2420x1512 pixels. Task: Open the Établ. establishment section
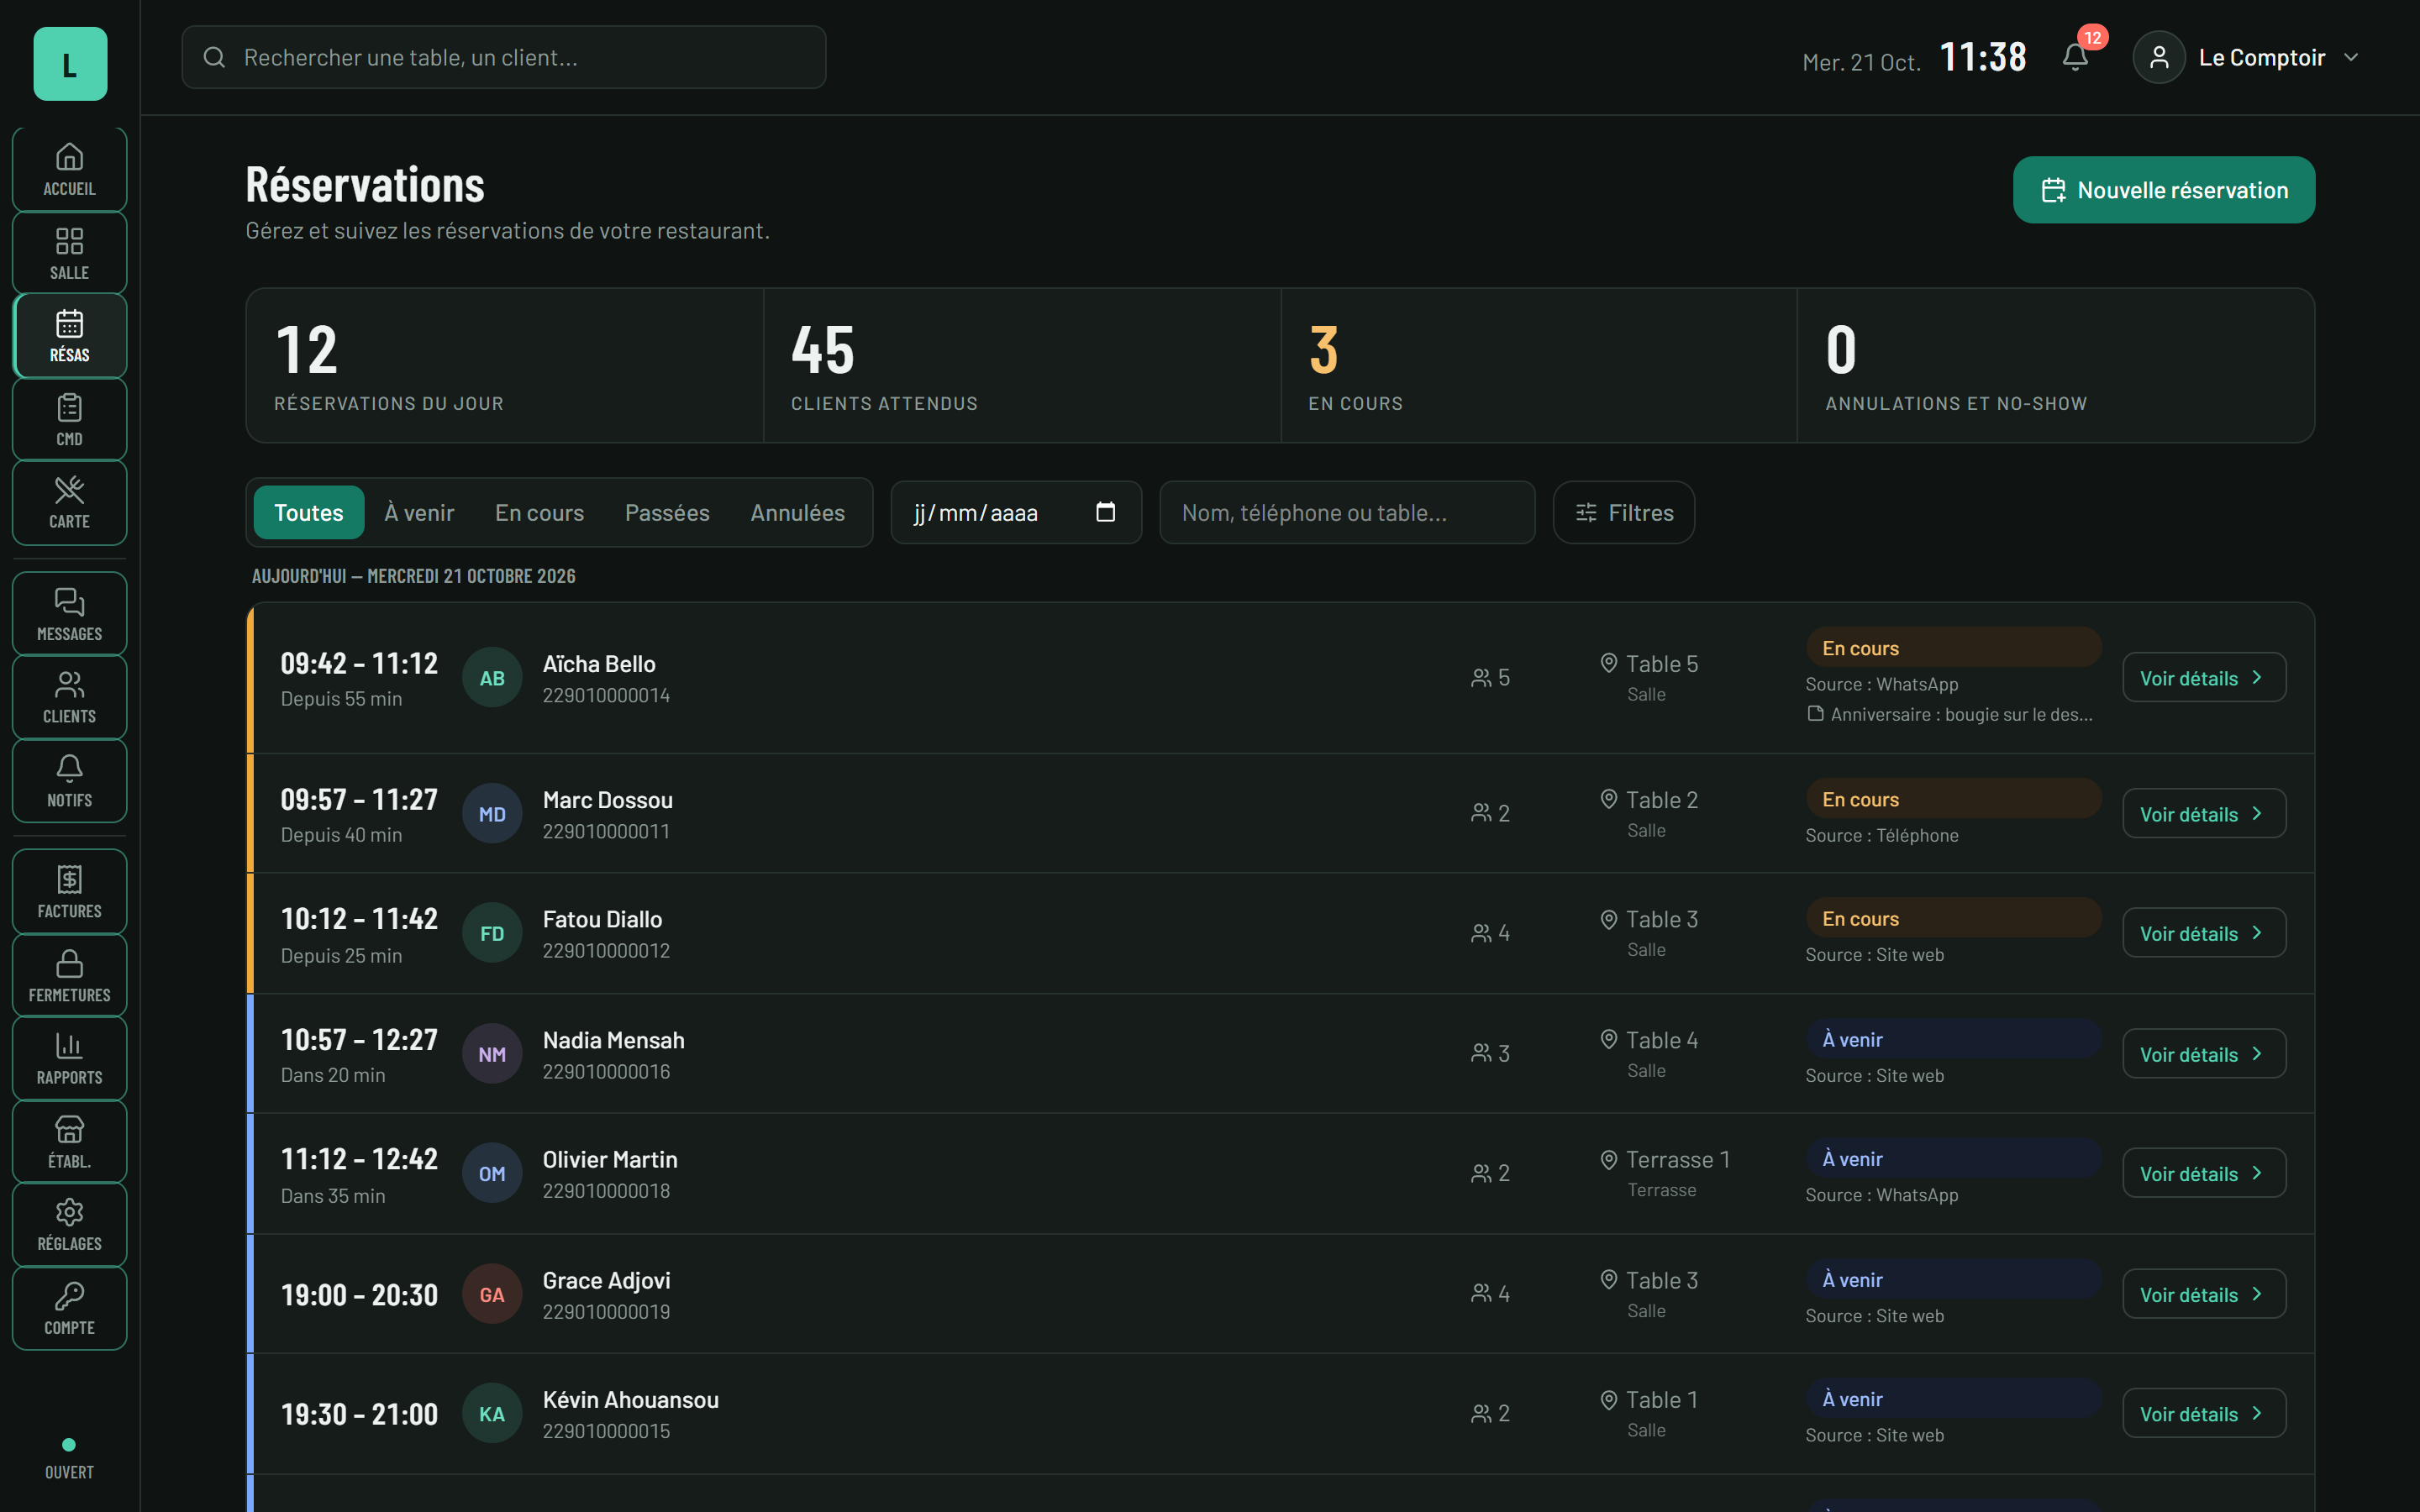click(x=69, y=1142)
